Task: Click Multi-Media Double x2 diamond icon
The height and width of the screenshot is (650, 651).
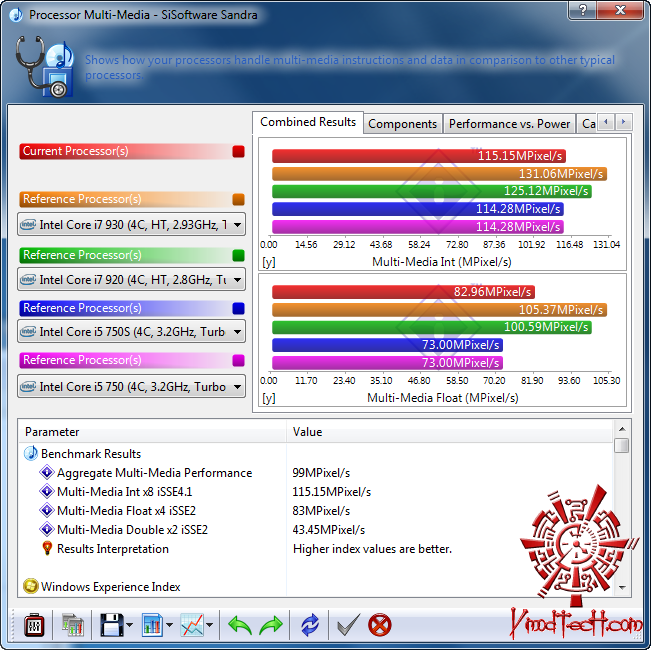Action: click(x=46, y=530)
